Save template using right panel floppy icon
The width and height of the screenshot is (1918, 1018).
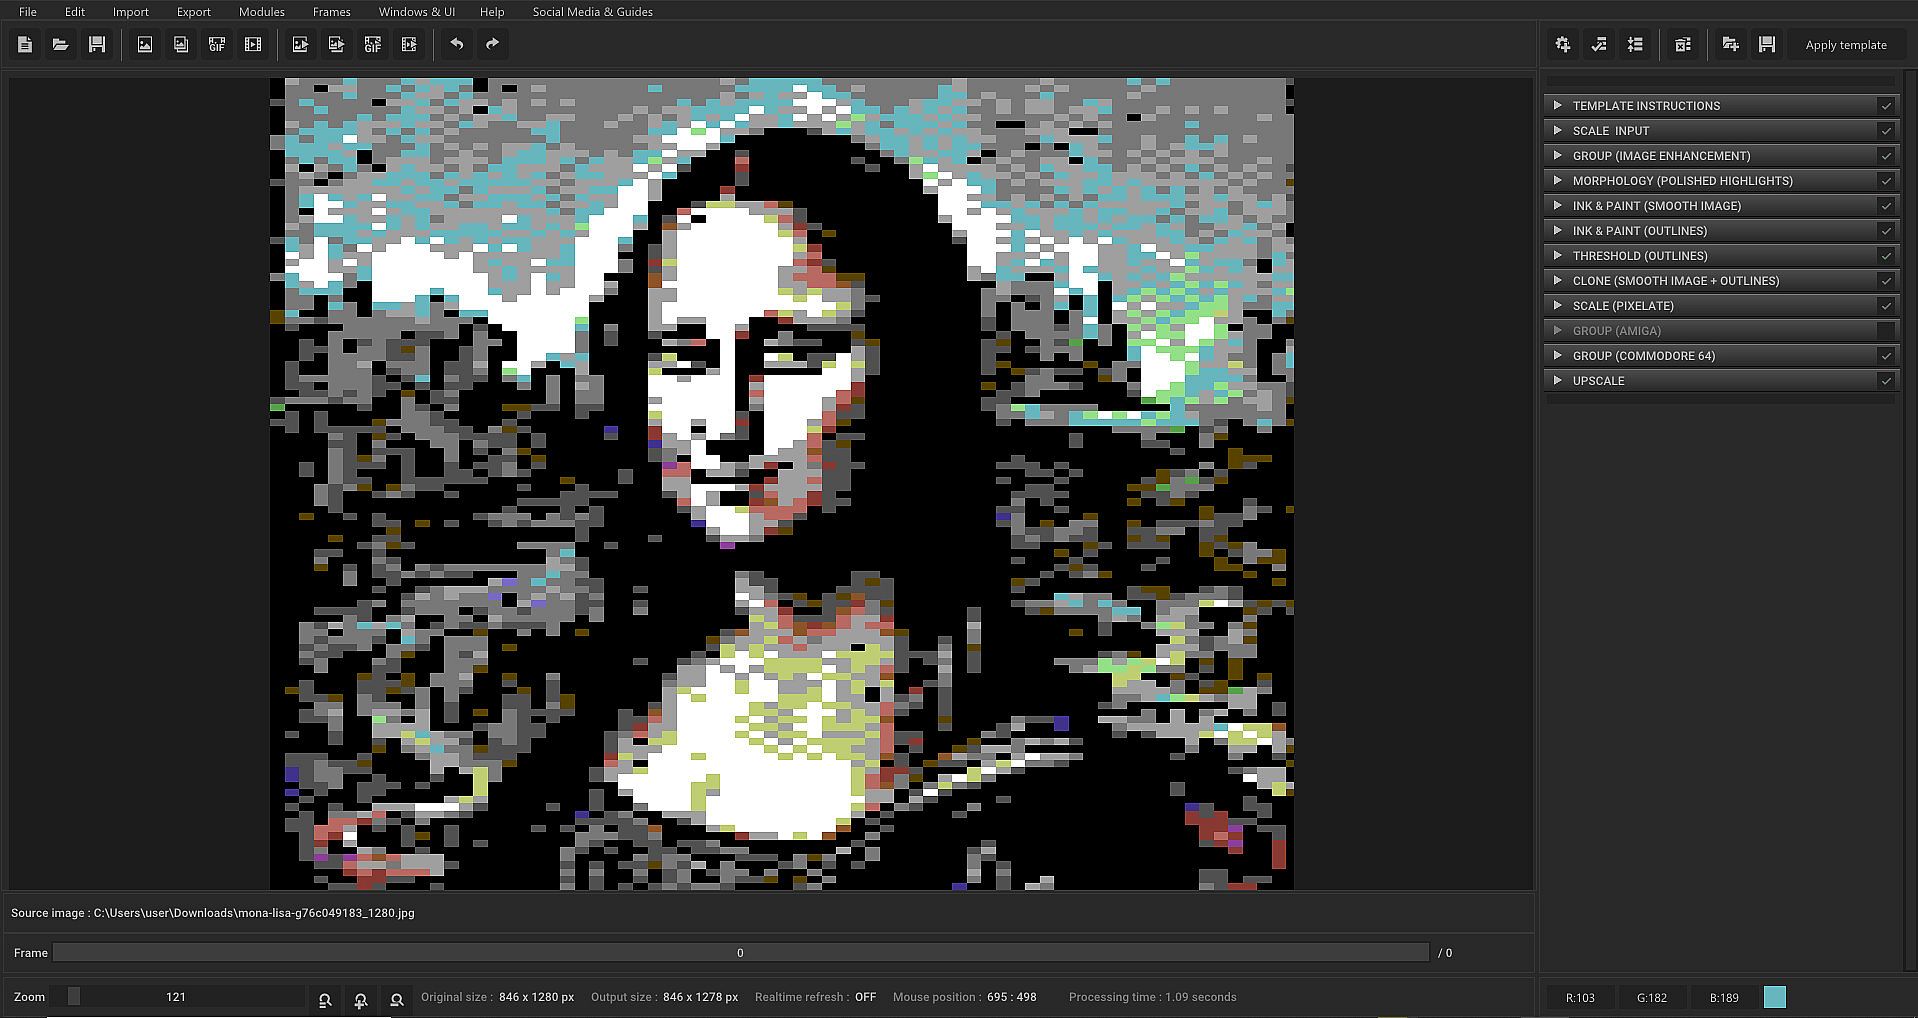[x=1767, y=45]
